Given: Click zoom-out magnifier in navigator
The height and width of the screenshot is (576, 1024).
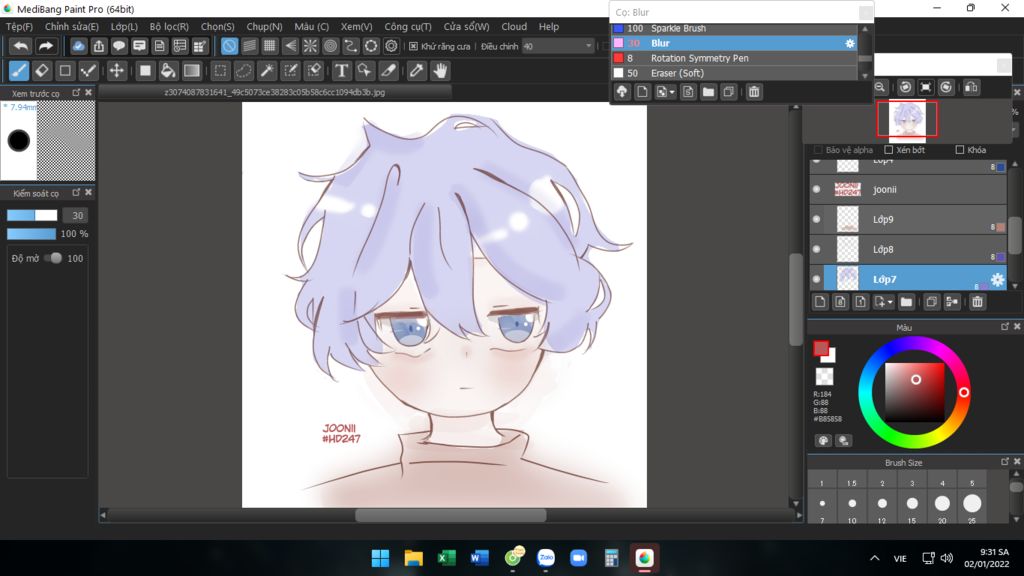Looking at the screenshot, I should click(880, 87).
